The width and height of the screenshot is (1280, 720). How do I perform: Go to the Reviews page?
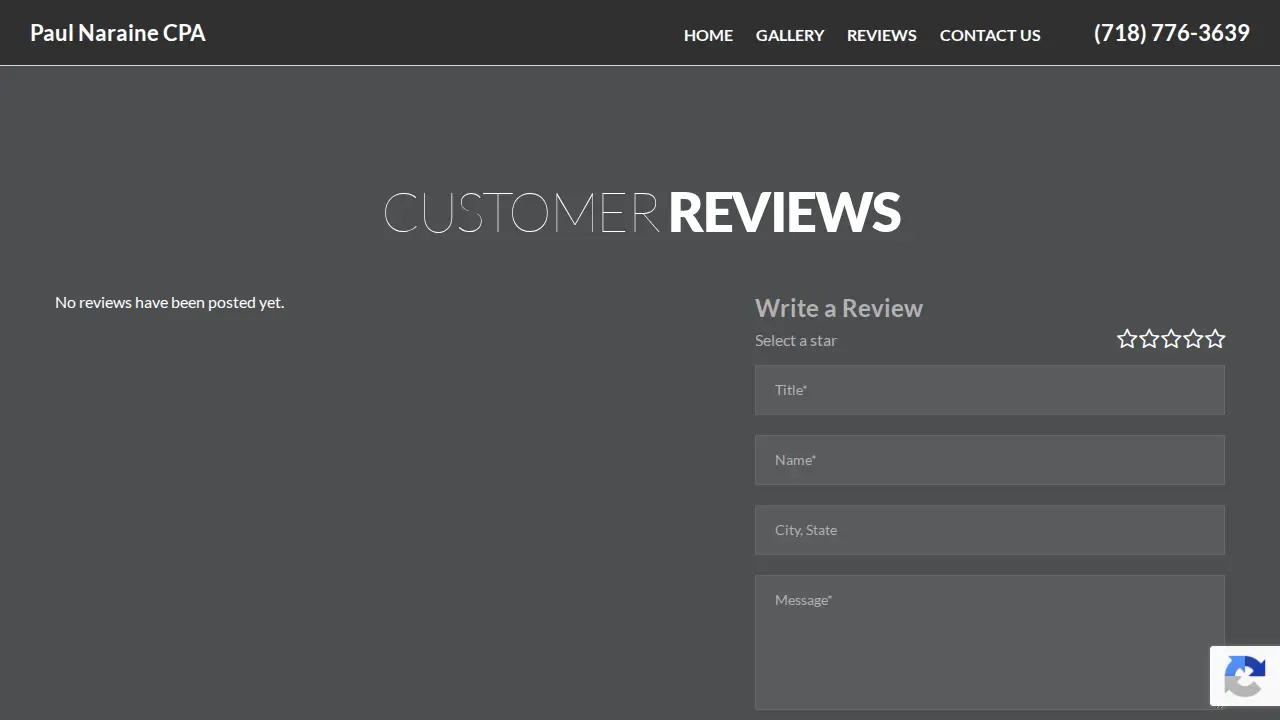(882, 35)
